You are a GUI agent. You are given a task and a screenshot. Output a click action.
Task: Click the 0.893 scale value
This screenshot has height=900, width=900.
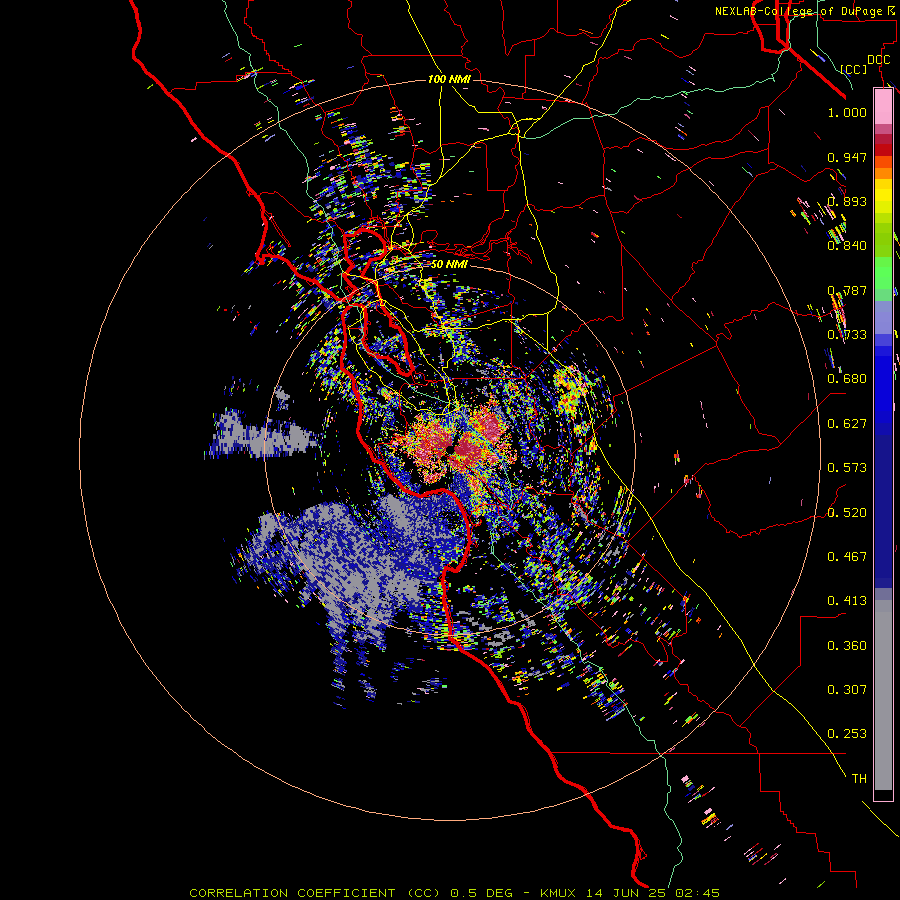847,201
